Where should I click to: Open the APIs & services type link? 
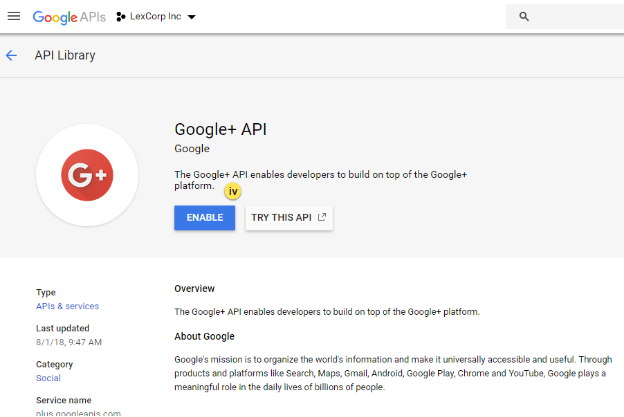pyautogui.click(x=67, y=306)
